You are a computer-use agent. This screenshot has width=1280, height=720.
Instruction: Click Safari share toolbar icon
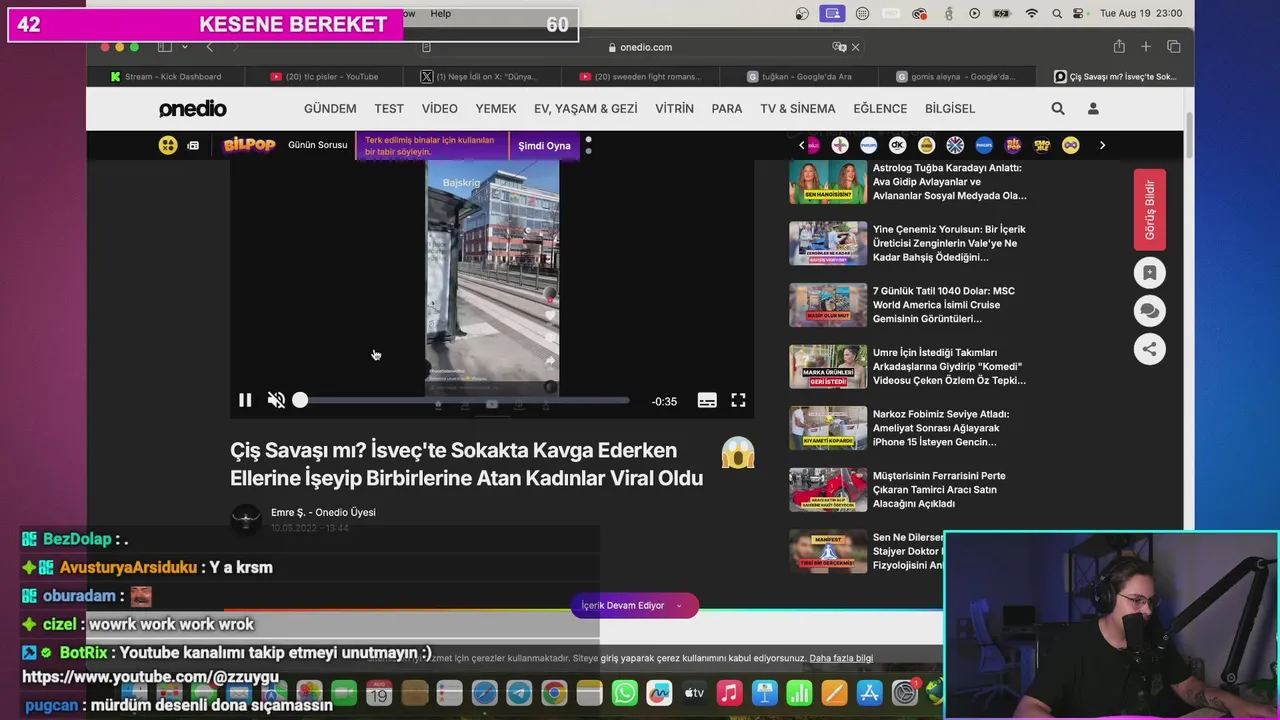(x=1119, y=47)
